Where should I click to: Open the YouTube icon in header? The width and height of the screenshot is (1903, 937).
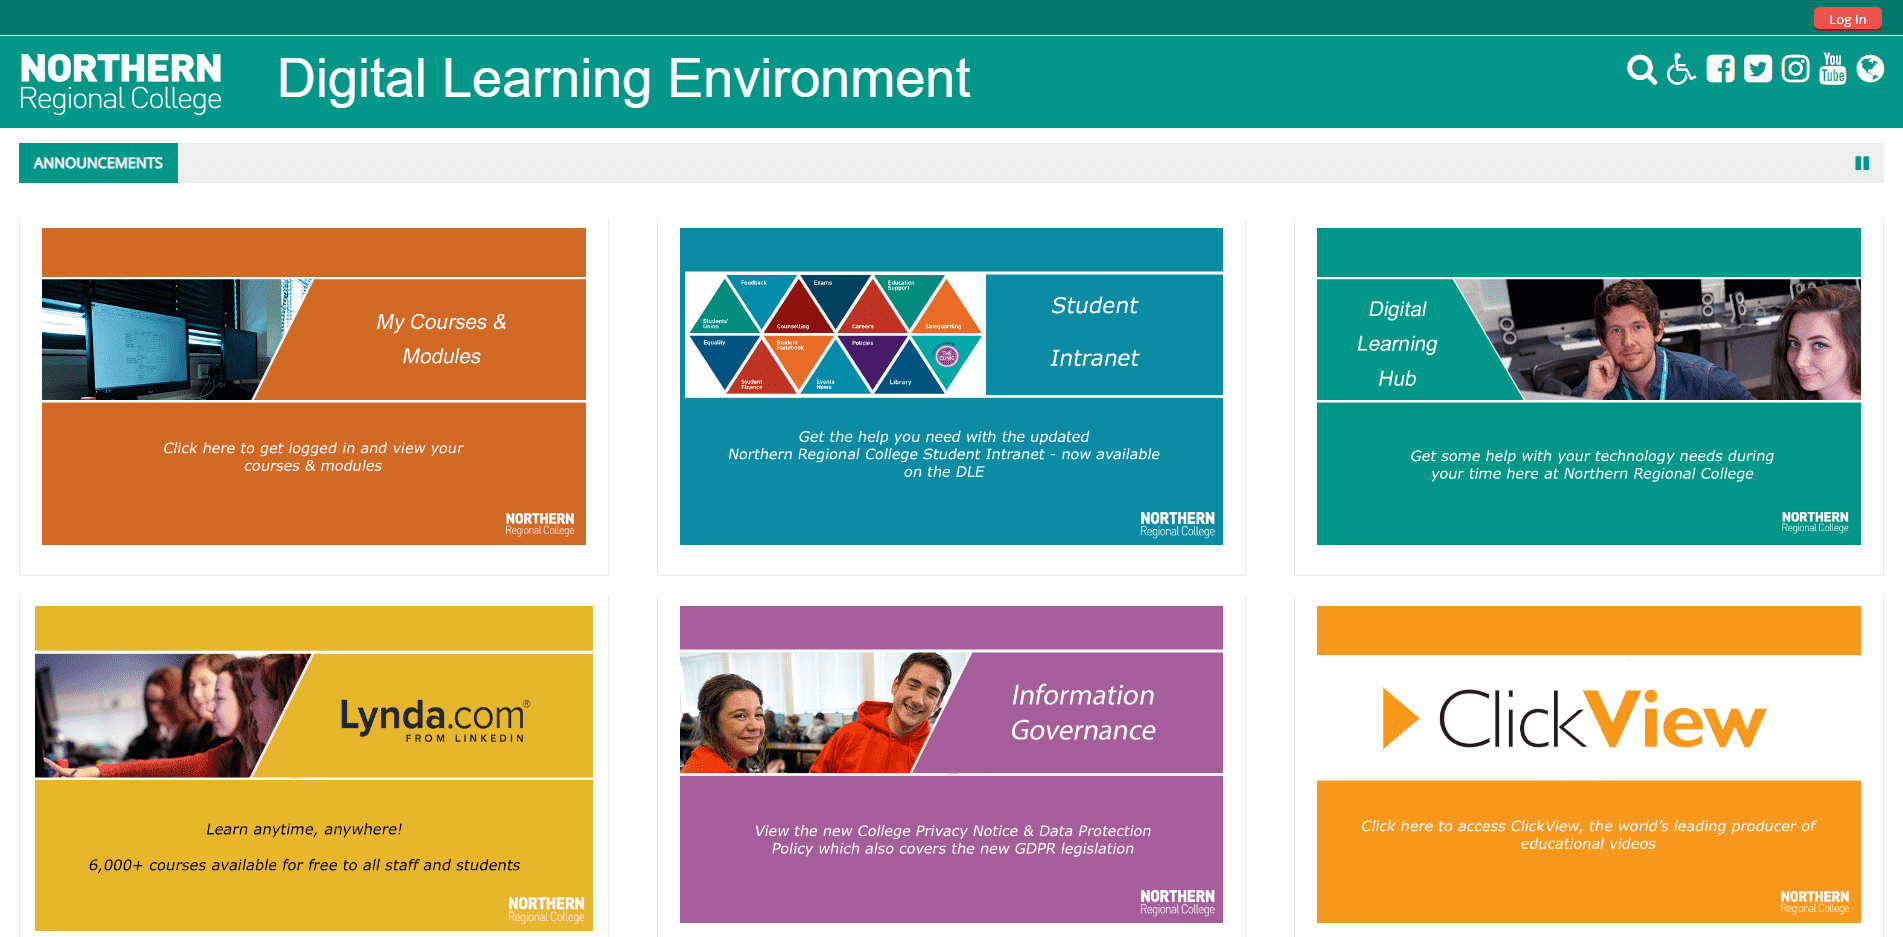tap(1833, 69)
